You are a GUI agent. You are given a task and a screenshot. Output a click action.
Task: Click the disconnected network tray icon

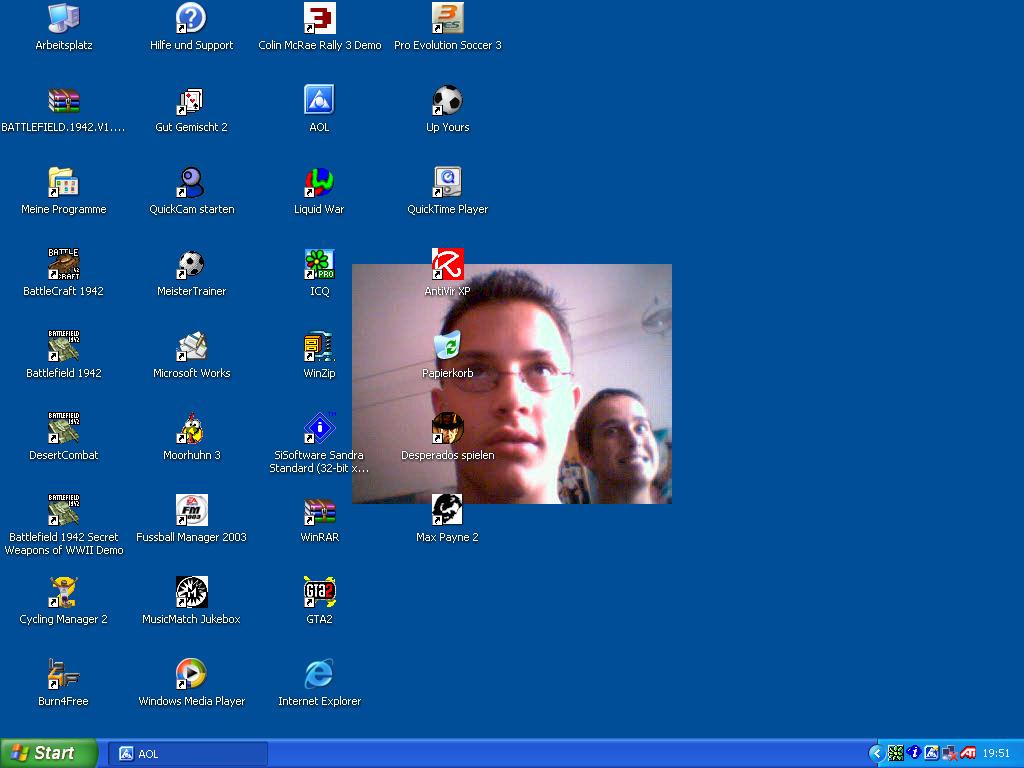(x=950, y=754)
